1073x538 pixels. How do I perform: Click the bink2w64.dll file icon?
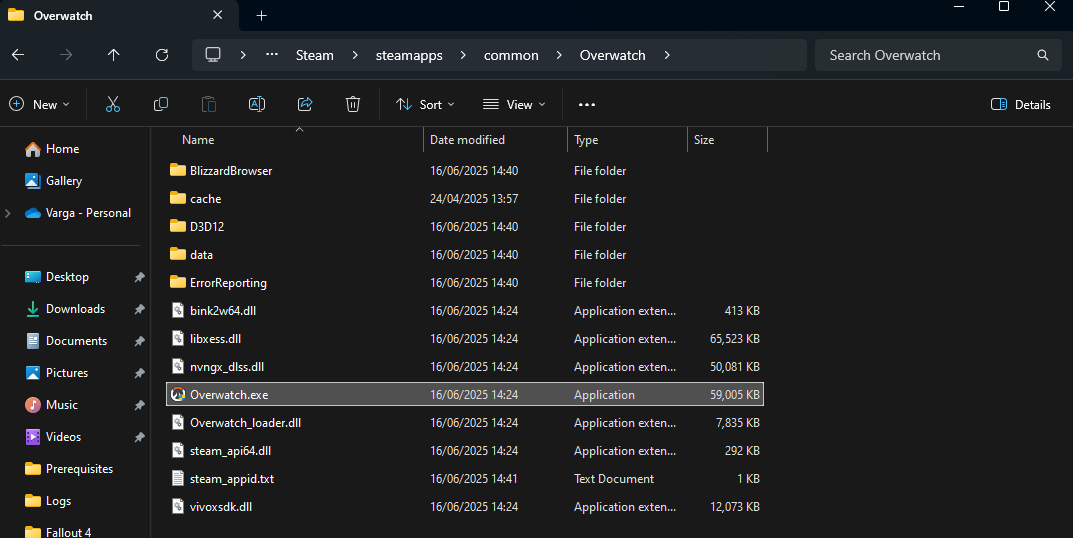coord(178,310)
